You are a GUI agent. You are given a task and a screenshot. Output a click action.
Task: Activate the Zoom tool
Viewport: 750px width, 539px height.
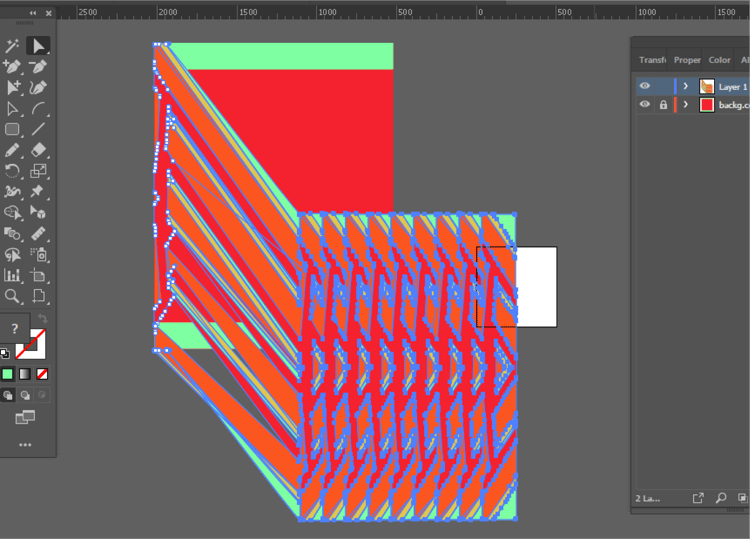pos(12,297)
